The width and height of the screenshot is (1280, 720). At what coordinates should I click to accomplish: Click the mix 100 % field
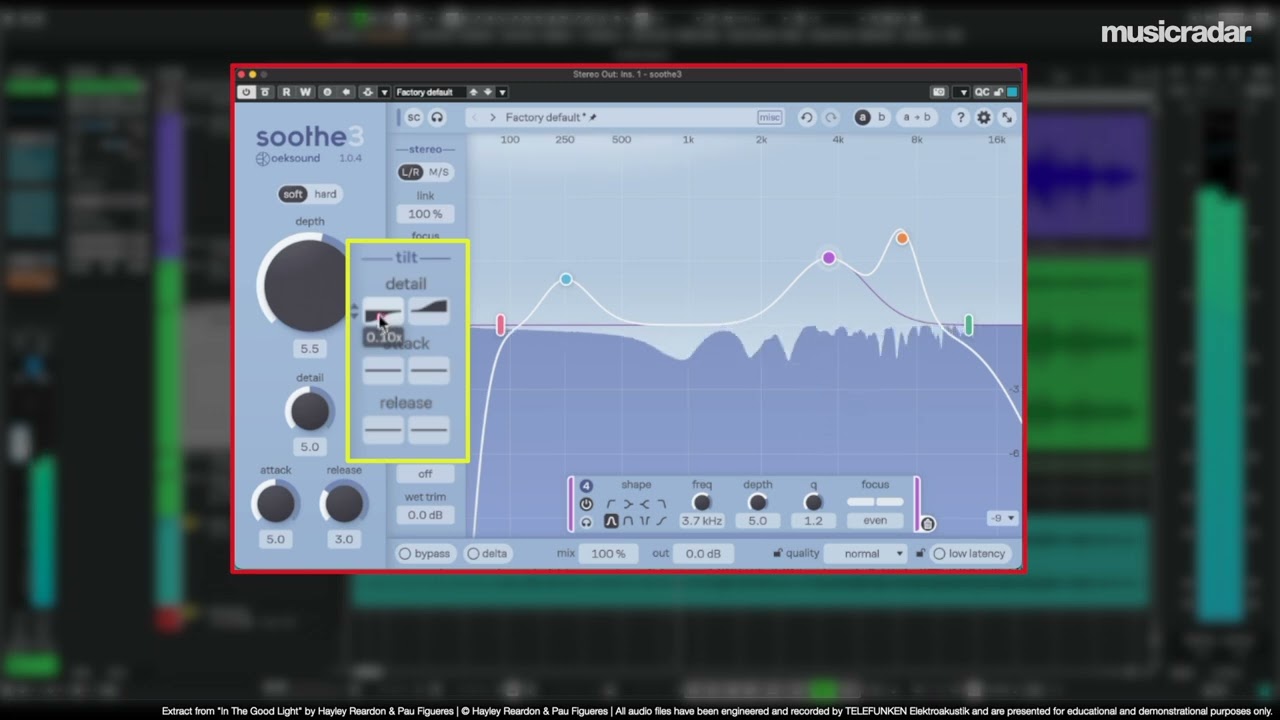pyautogui.click(x=608, y=553)
